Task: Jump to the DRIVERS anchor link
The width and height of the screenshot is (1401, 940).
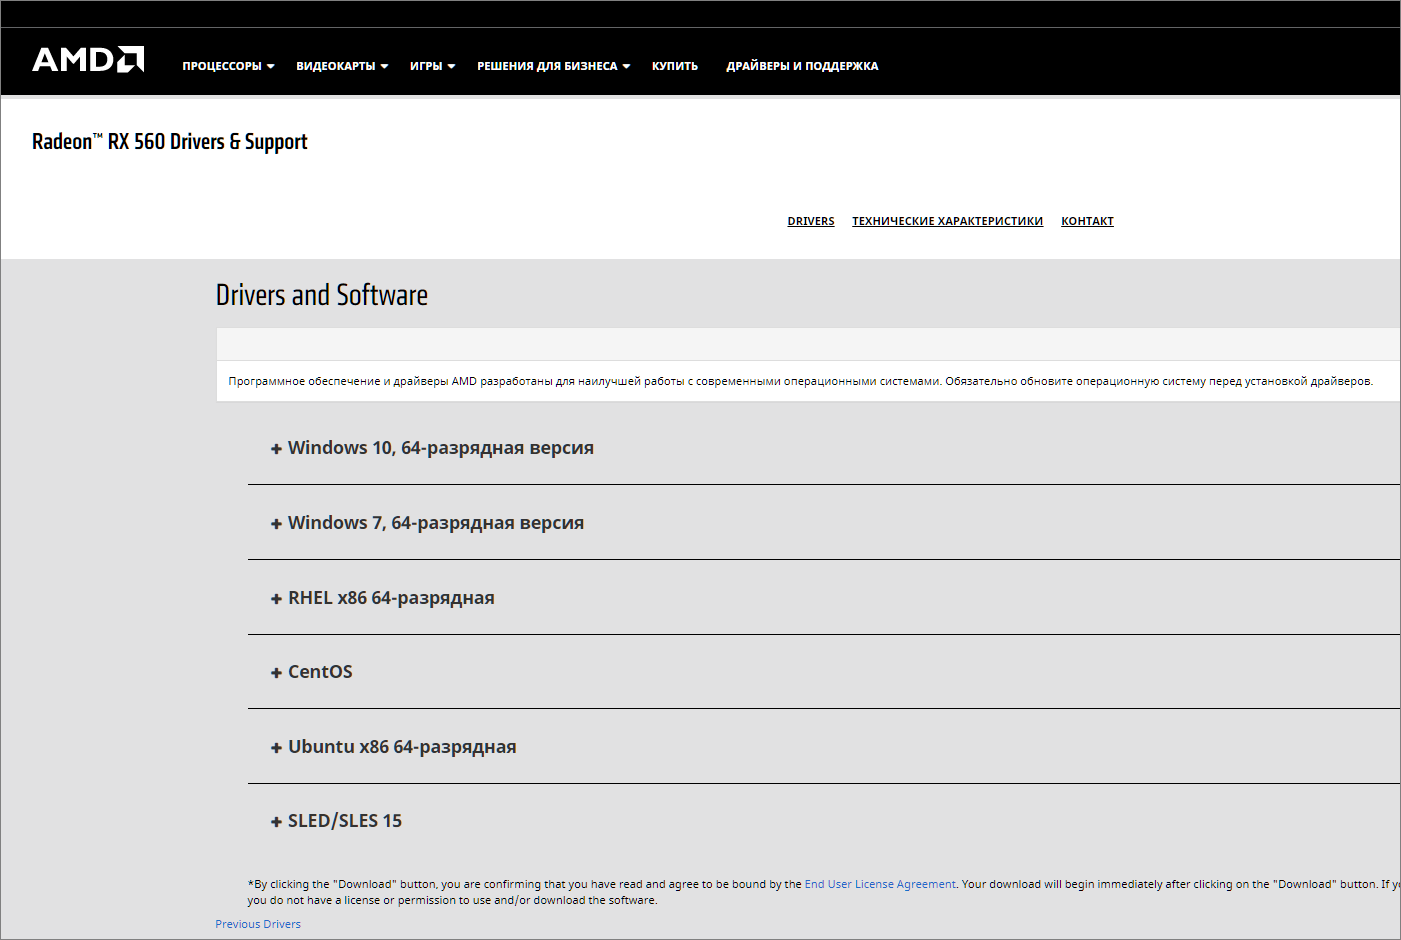Action: [x=811, y=221]
